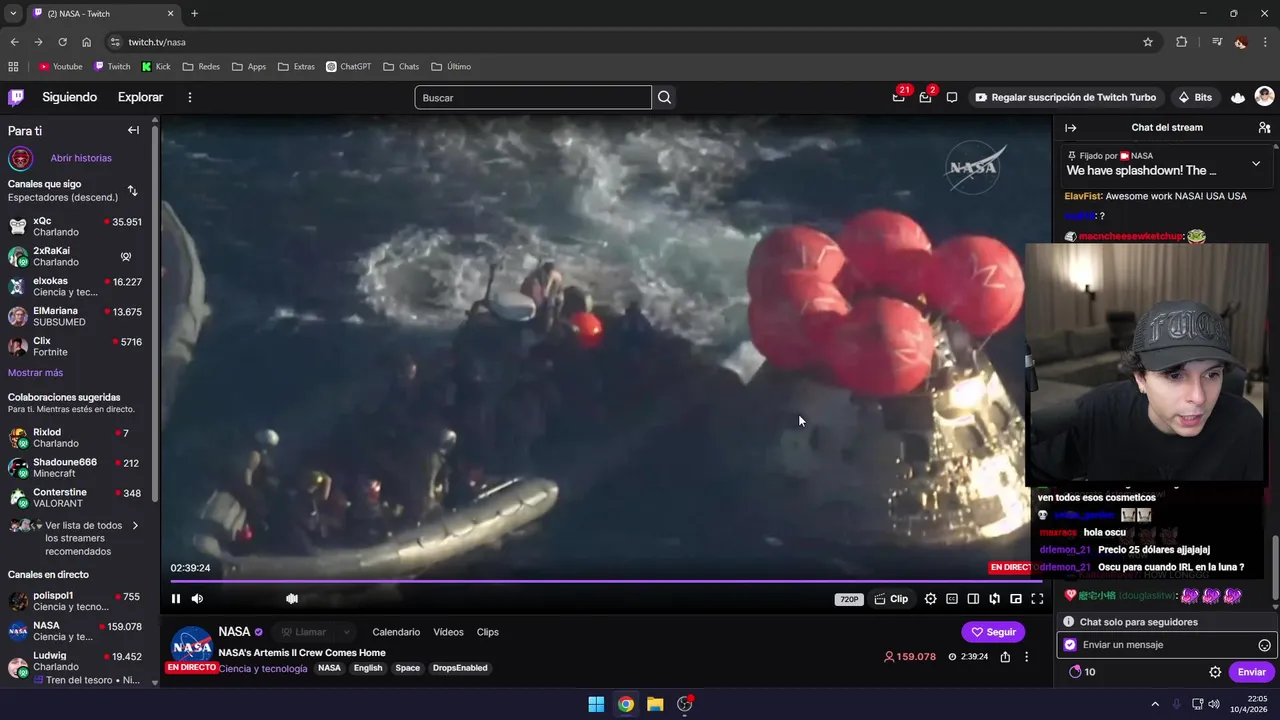This screenshot has height=720, width=1280.
Task: Click the Enviar chat button
Action: click(1251, 672)
